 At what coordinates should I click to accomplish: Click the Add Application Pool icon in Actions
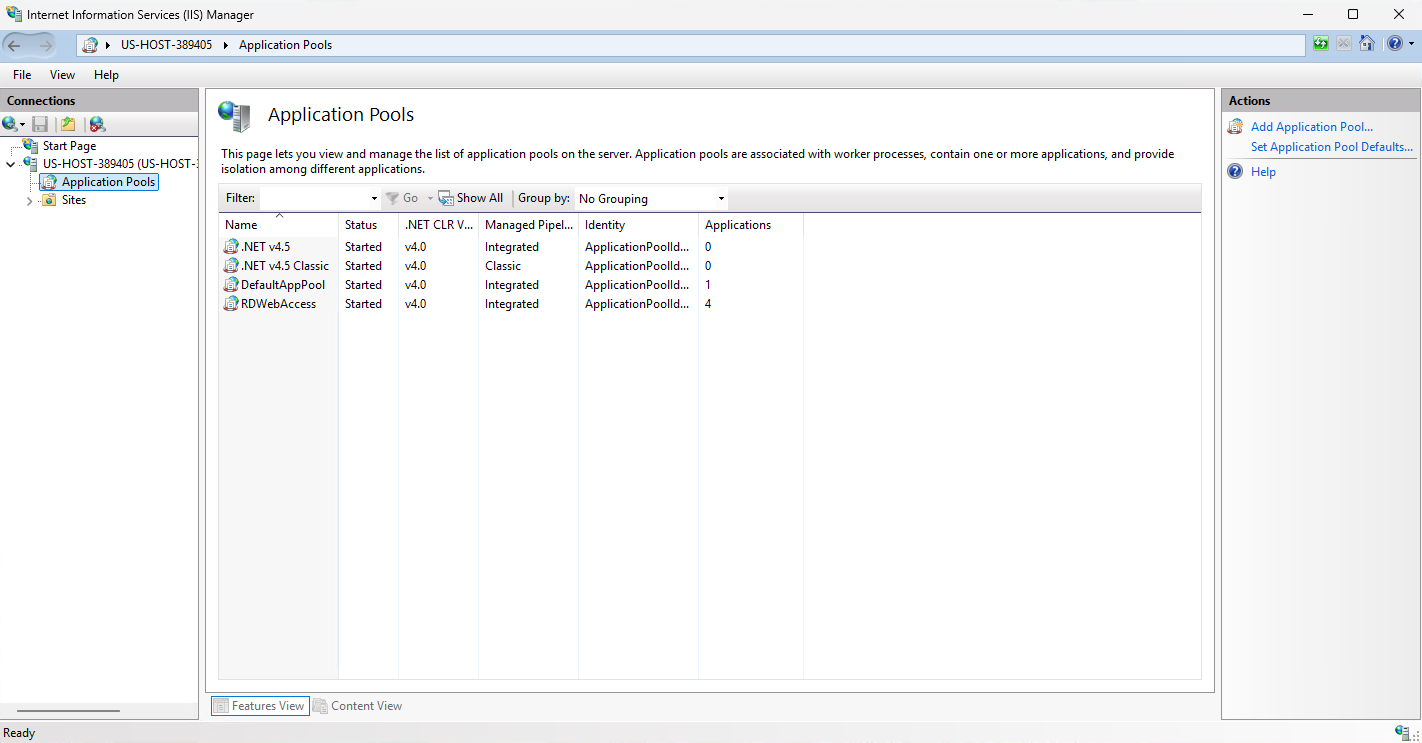(x=1235, y=127)
